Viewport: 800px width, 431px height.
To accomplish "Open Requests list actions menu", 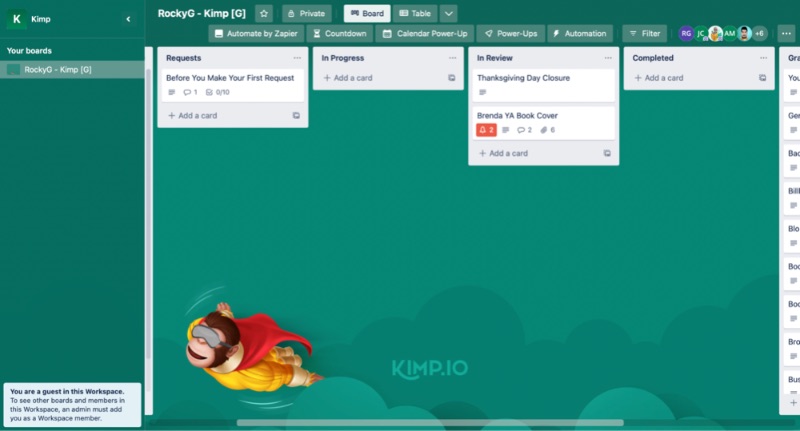I will point(297,58).
